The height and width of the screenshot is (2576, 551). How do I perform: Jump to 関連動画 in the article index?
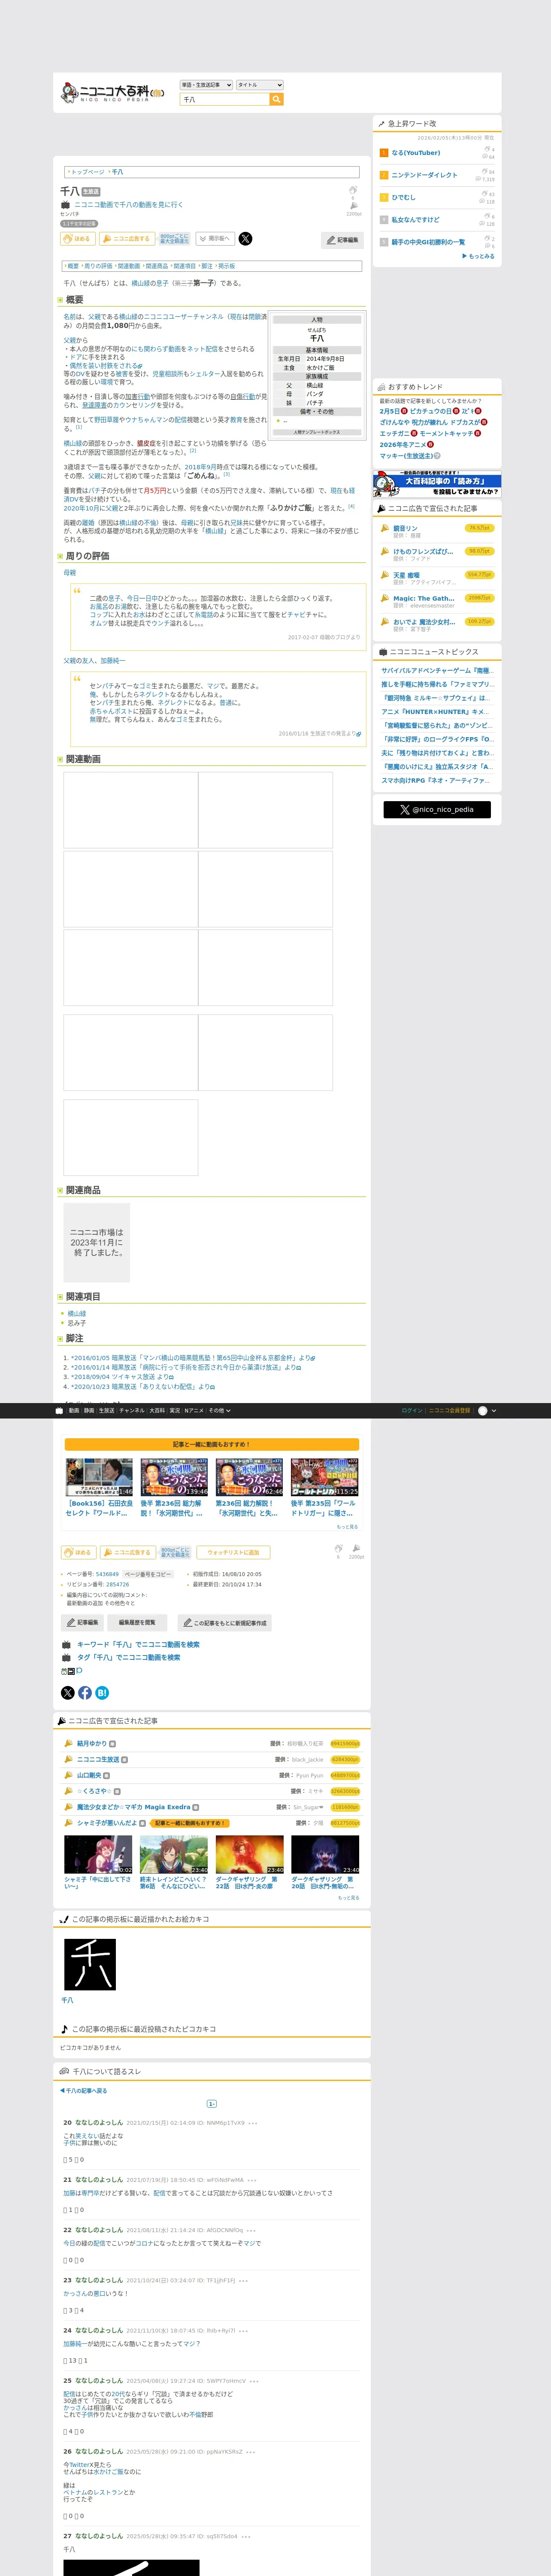coord(129,266)
